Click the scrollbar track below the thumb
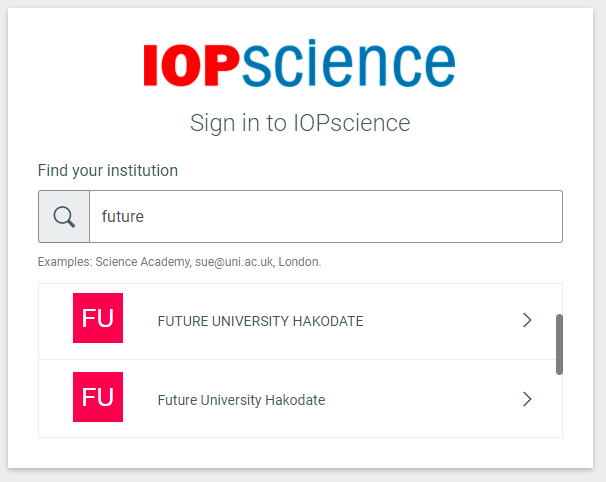 (559, 406)
